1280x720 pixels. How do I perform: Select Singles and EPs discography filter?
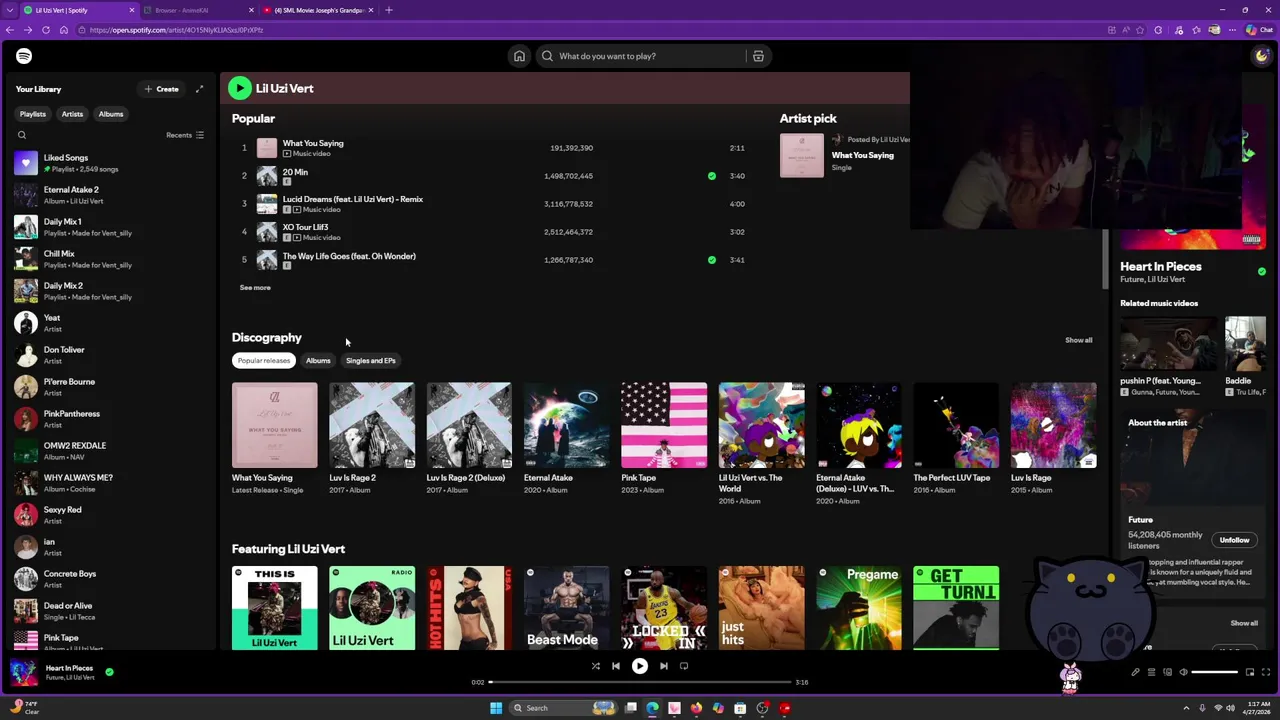point(371,360)
